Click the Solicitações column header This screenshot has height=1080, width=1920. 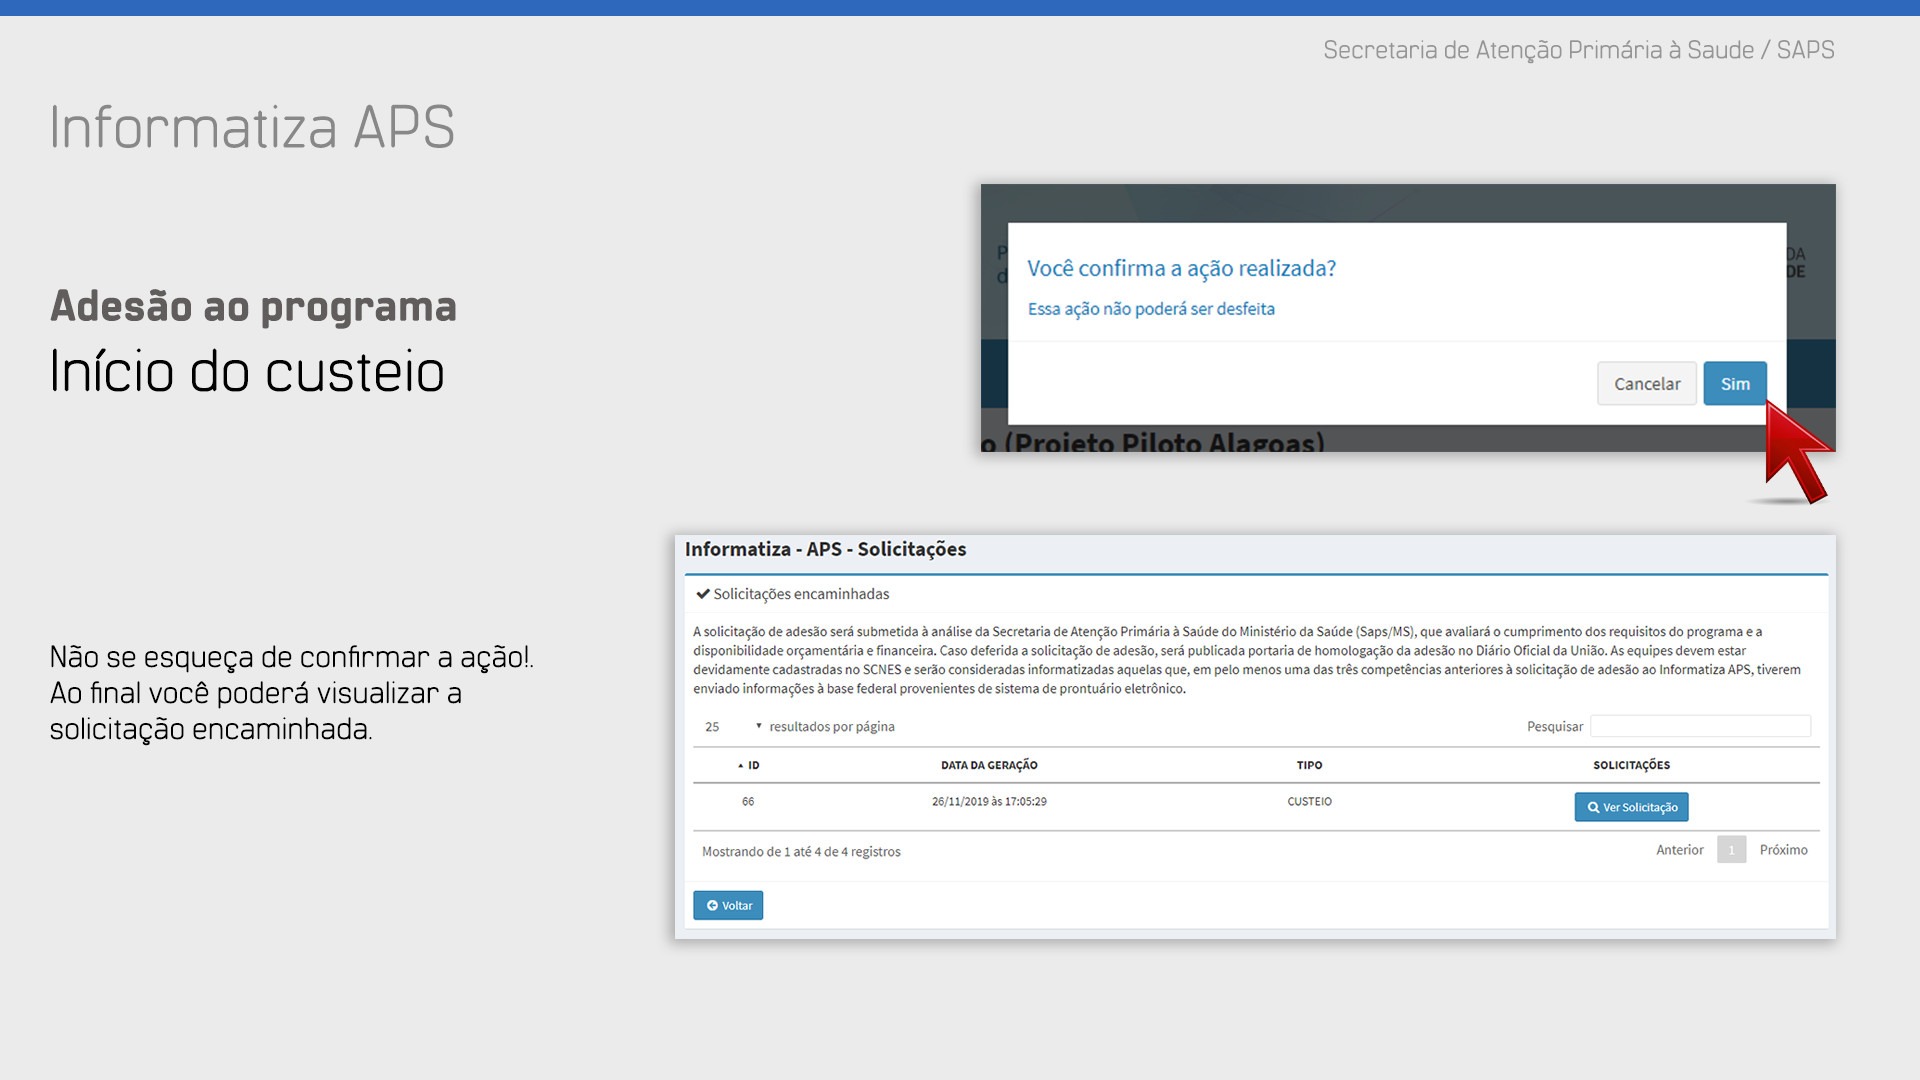(1631, 765)
